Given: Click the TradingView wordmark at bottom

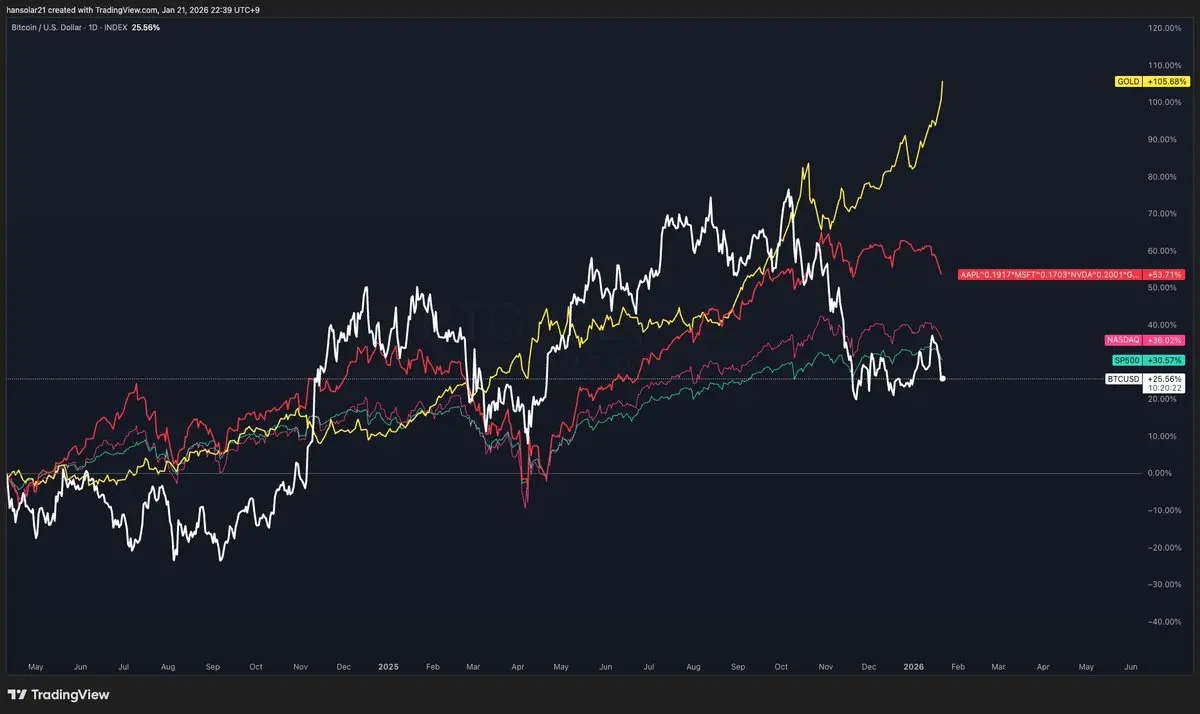Looking at the screenshot, I should pyautogui.click(x=70, y=695).
